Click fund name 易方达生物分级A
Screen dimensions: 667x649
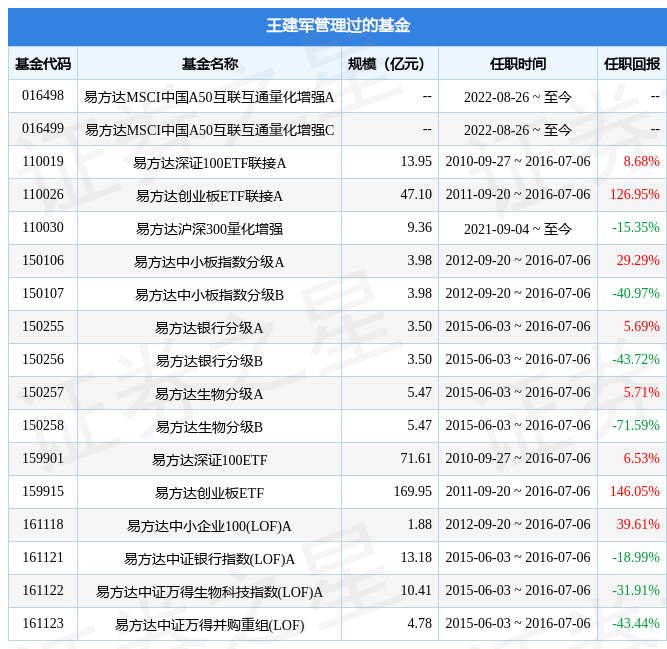coord(209,394)
